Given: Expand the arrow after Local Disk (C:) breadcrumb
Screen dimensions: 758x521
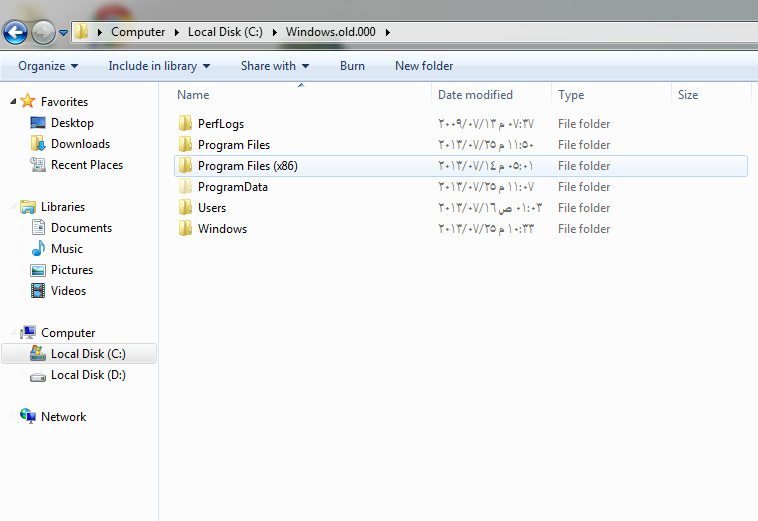Looking at the screenshot, I should pyautogui.click(x=275, y=32).
